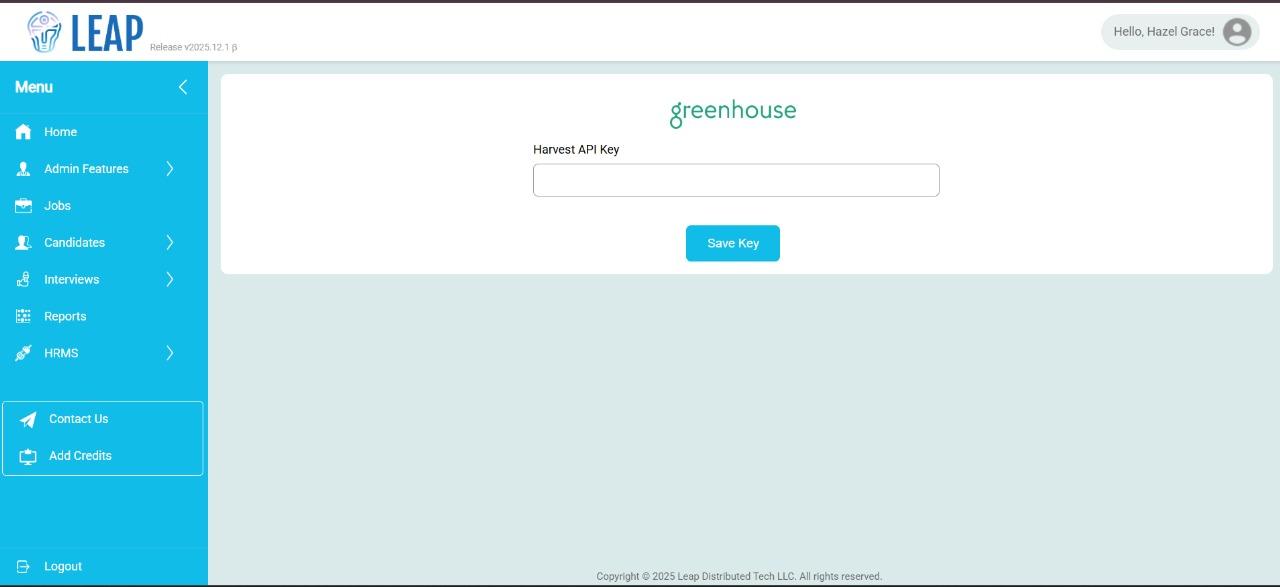Image resolution: width=1280 pixels, height=587 pixels.
Task: Expand the Admin Features submenu arrow
Action: tap(170, 169)
